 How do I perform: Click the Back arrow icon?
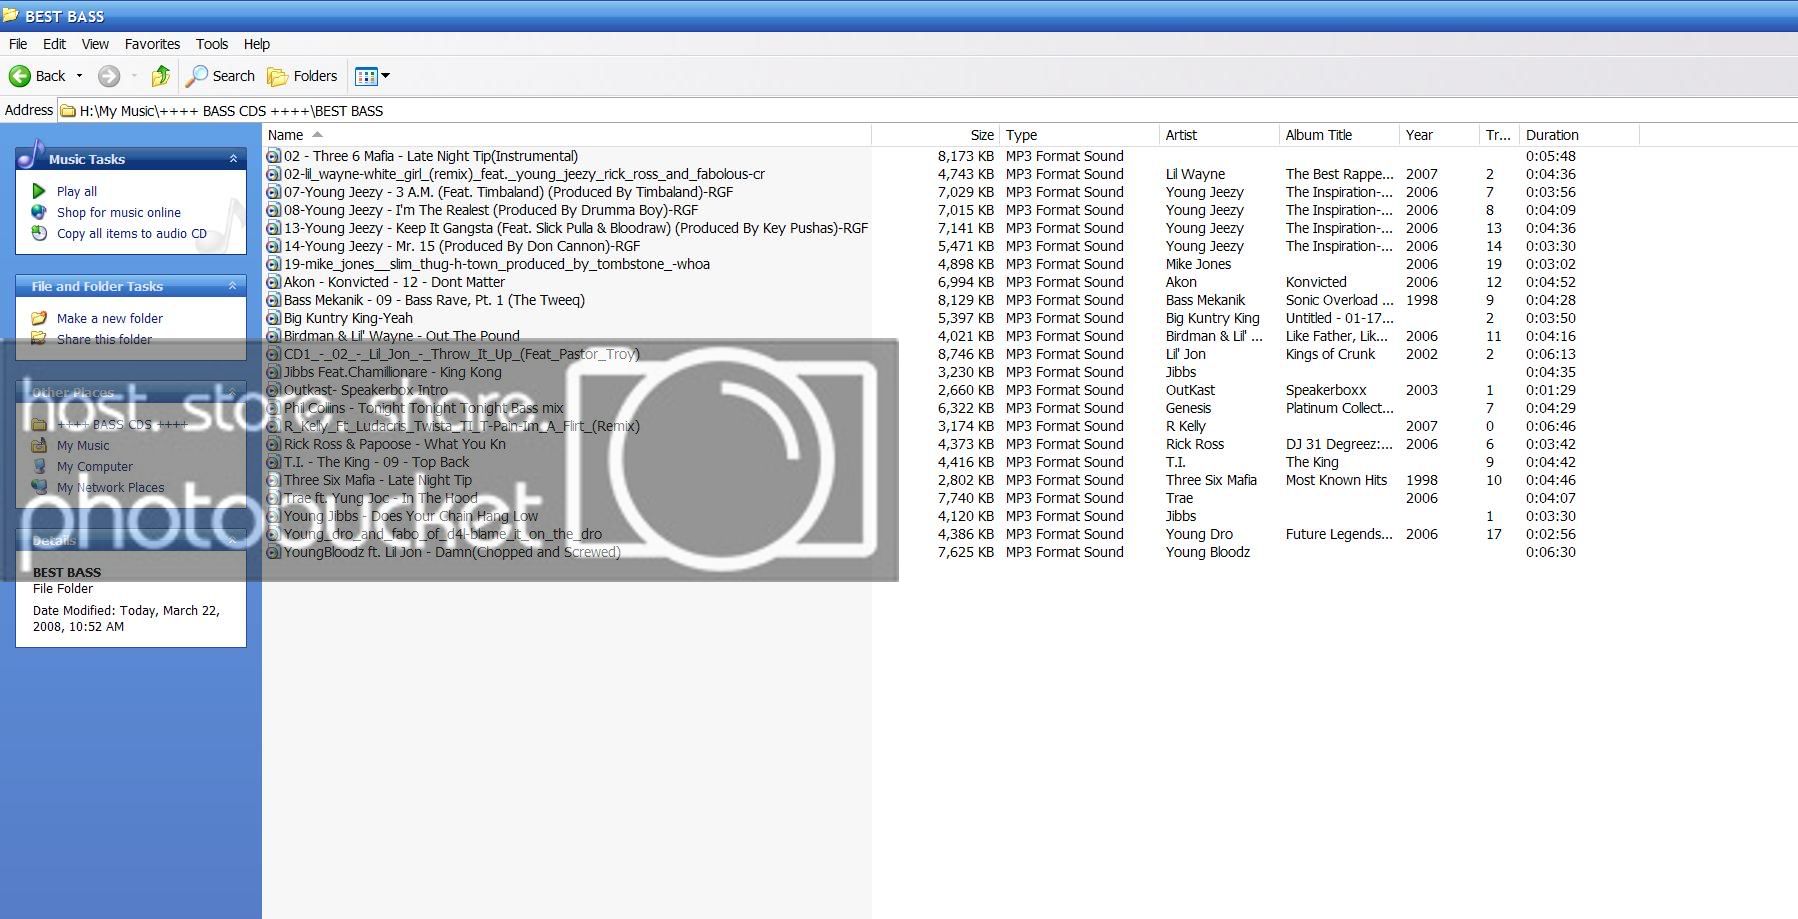pyautogui.click(x=19, y=76)
